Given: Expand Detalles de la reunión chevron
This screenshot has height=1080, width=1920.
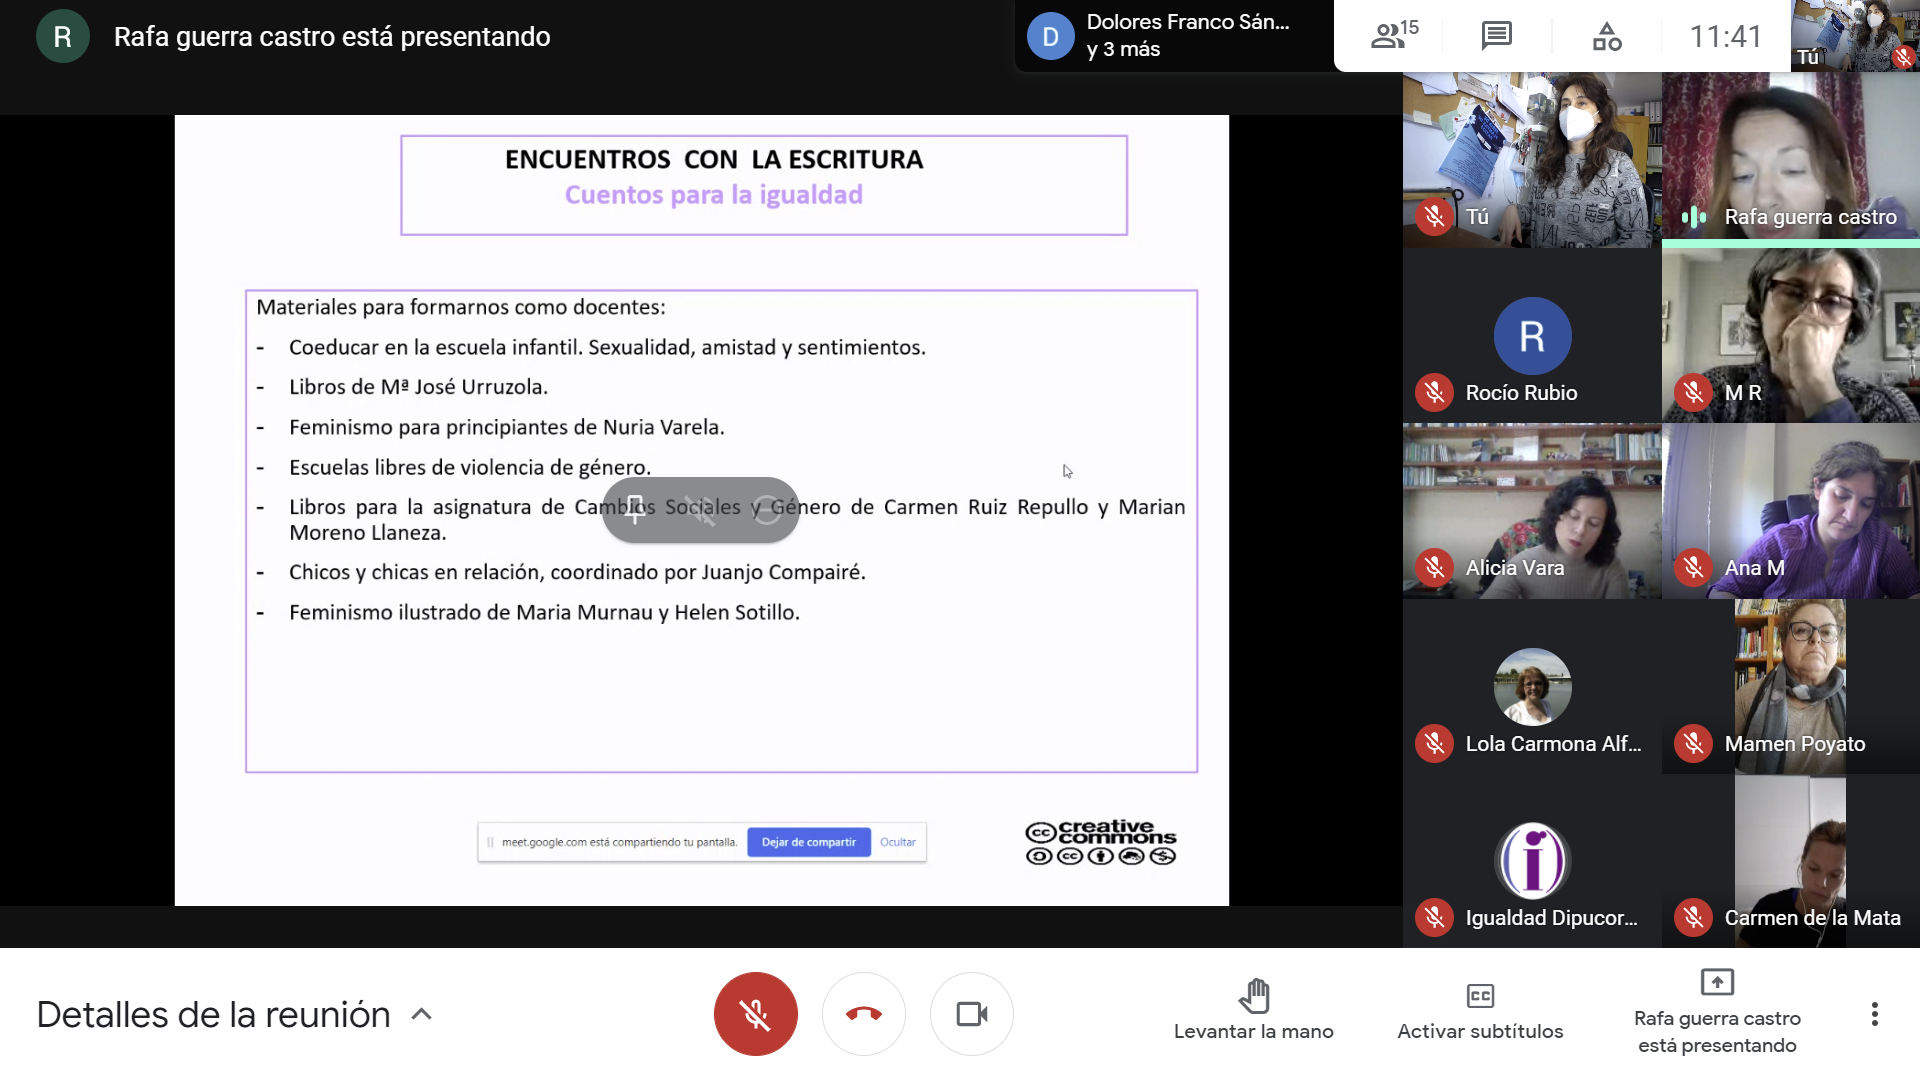Looking at the screenshot, I should coord(422,1014).
